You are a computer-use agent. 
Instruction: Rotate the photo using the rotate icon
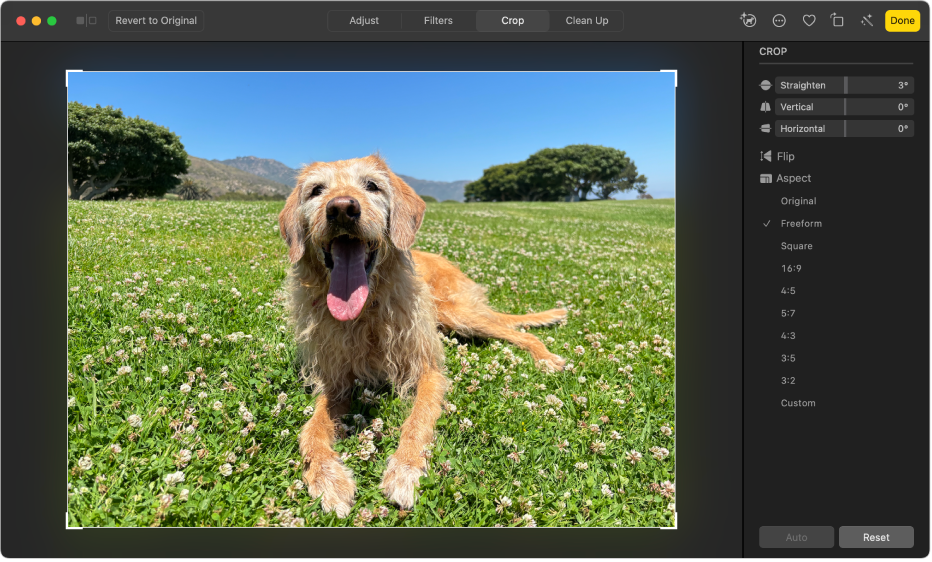click(838, 20)
